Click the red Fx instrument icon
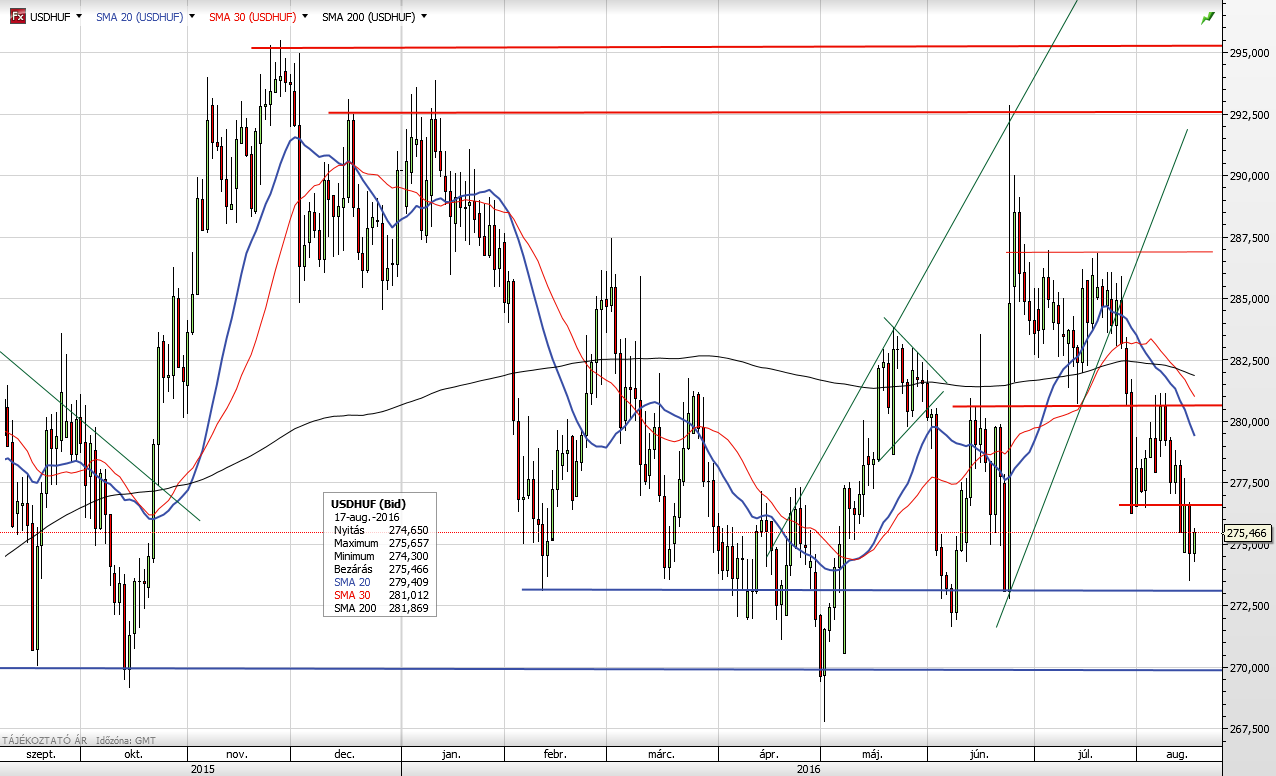The width and height of the screenshot is (1276, 776). click(17, 16)
